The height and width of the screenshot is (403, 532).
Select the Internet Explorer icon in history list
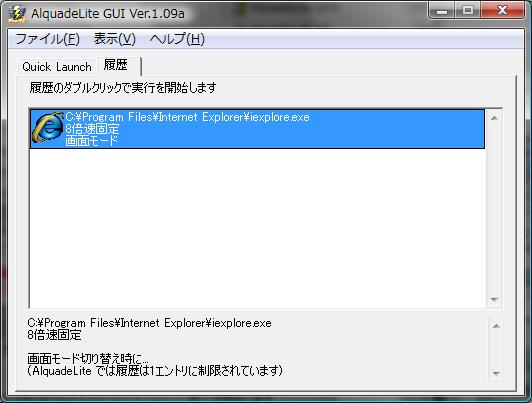(x=48, y=128)
